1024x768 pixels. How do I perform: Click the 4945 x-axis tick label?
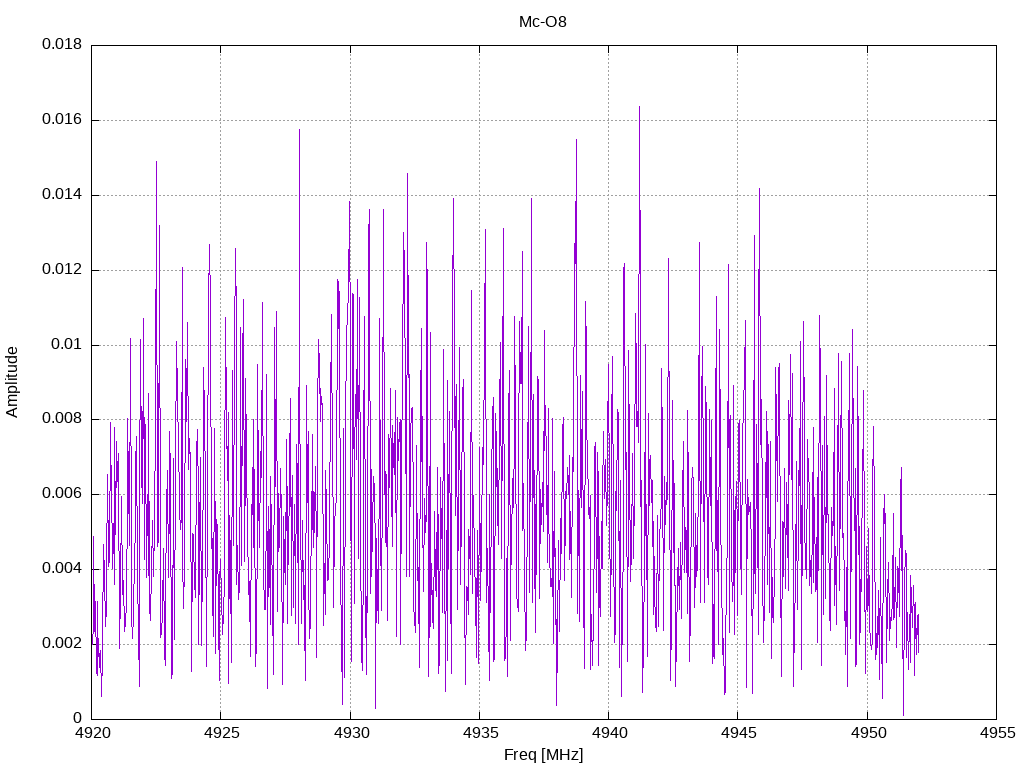(x=739, y=733)
